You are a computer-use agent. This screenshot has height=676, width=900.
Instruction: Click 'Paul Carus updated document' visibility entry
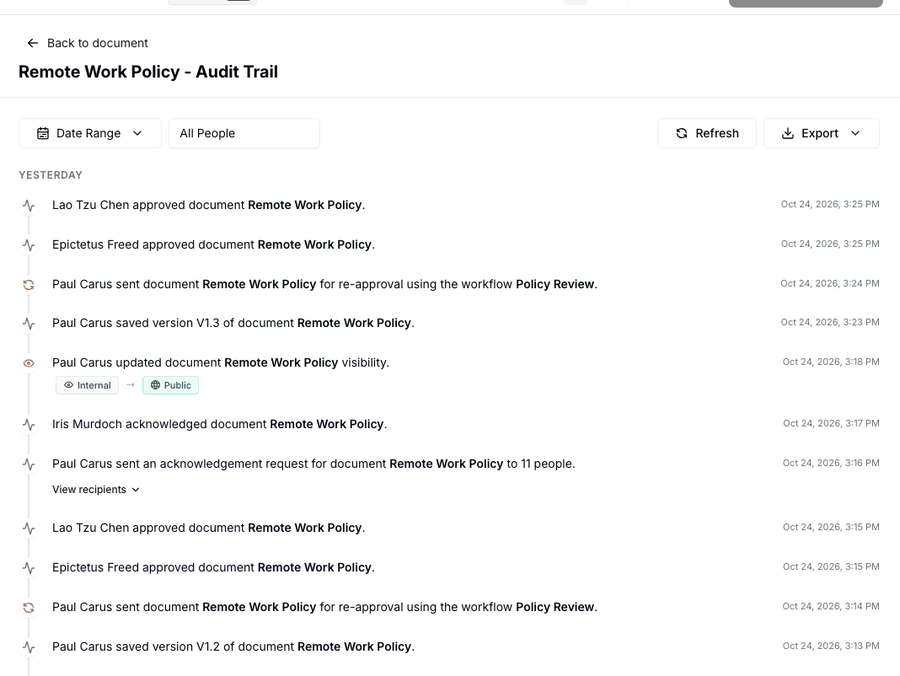(220, 363)
